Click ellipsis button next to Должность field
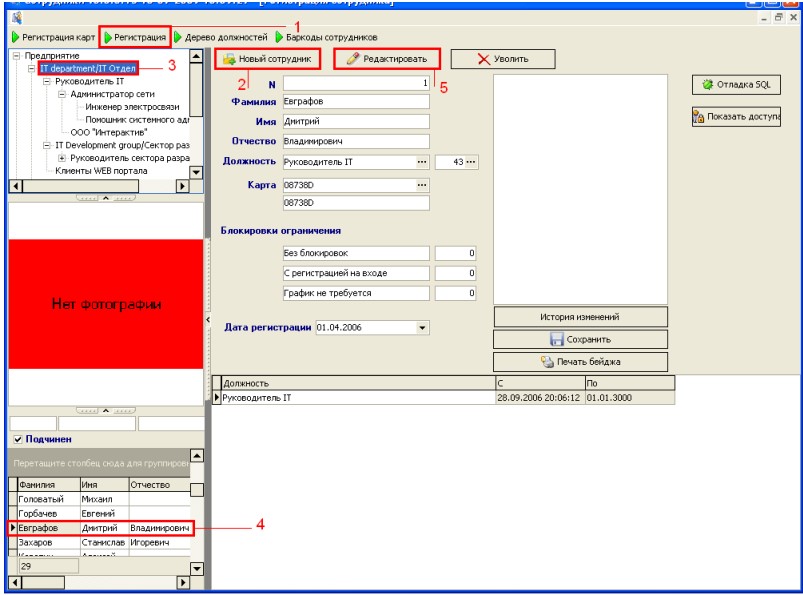The image size is (803, 595). [421, 162]
